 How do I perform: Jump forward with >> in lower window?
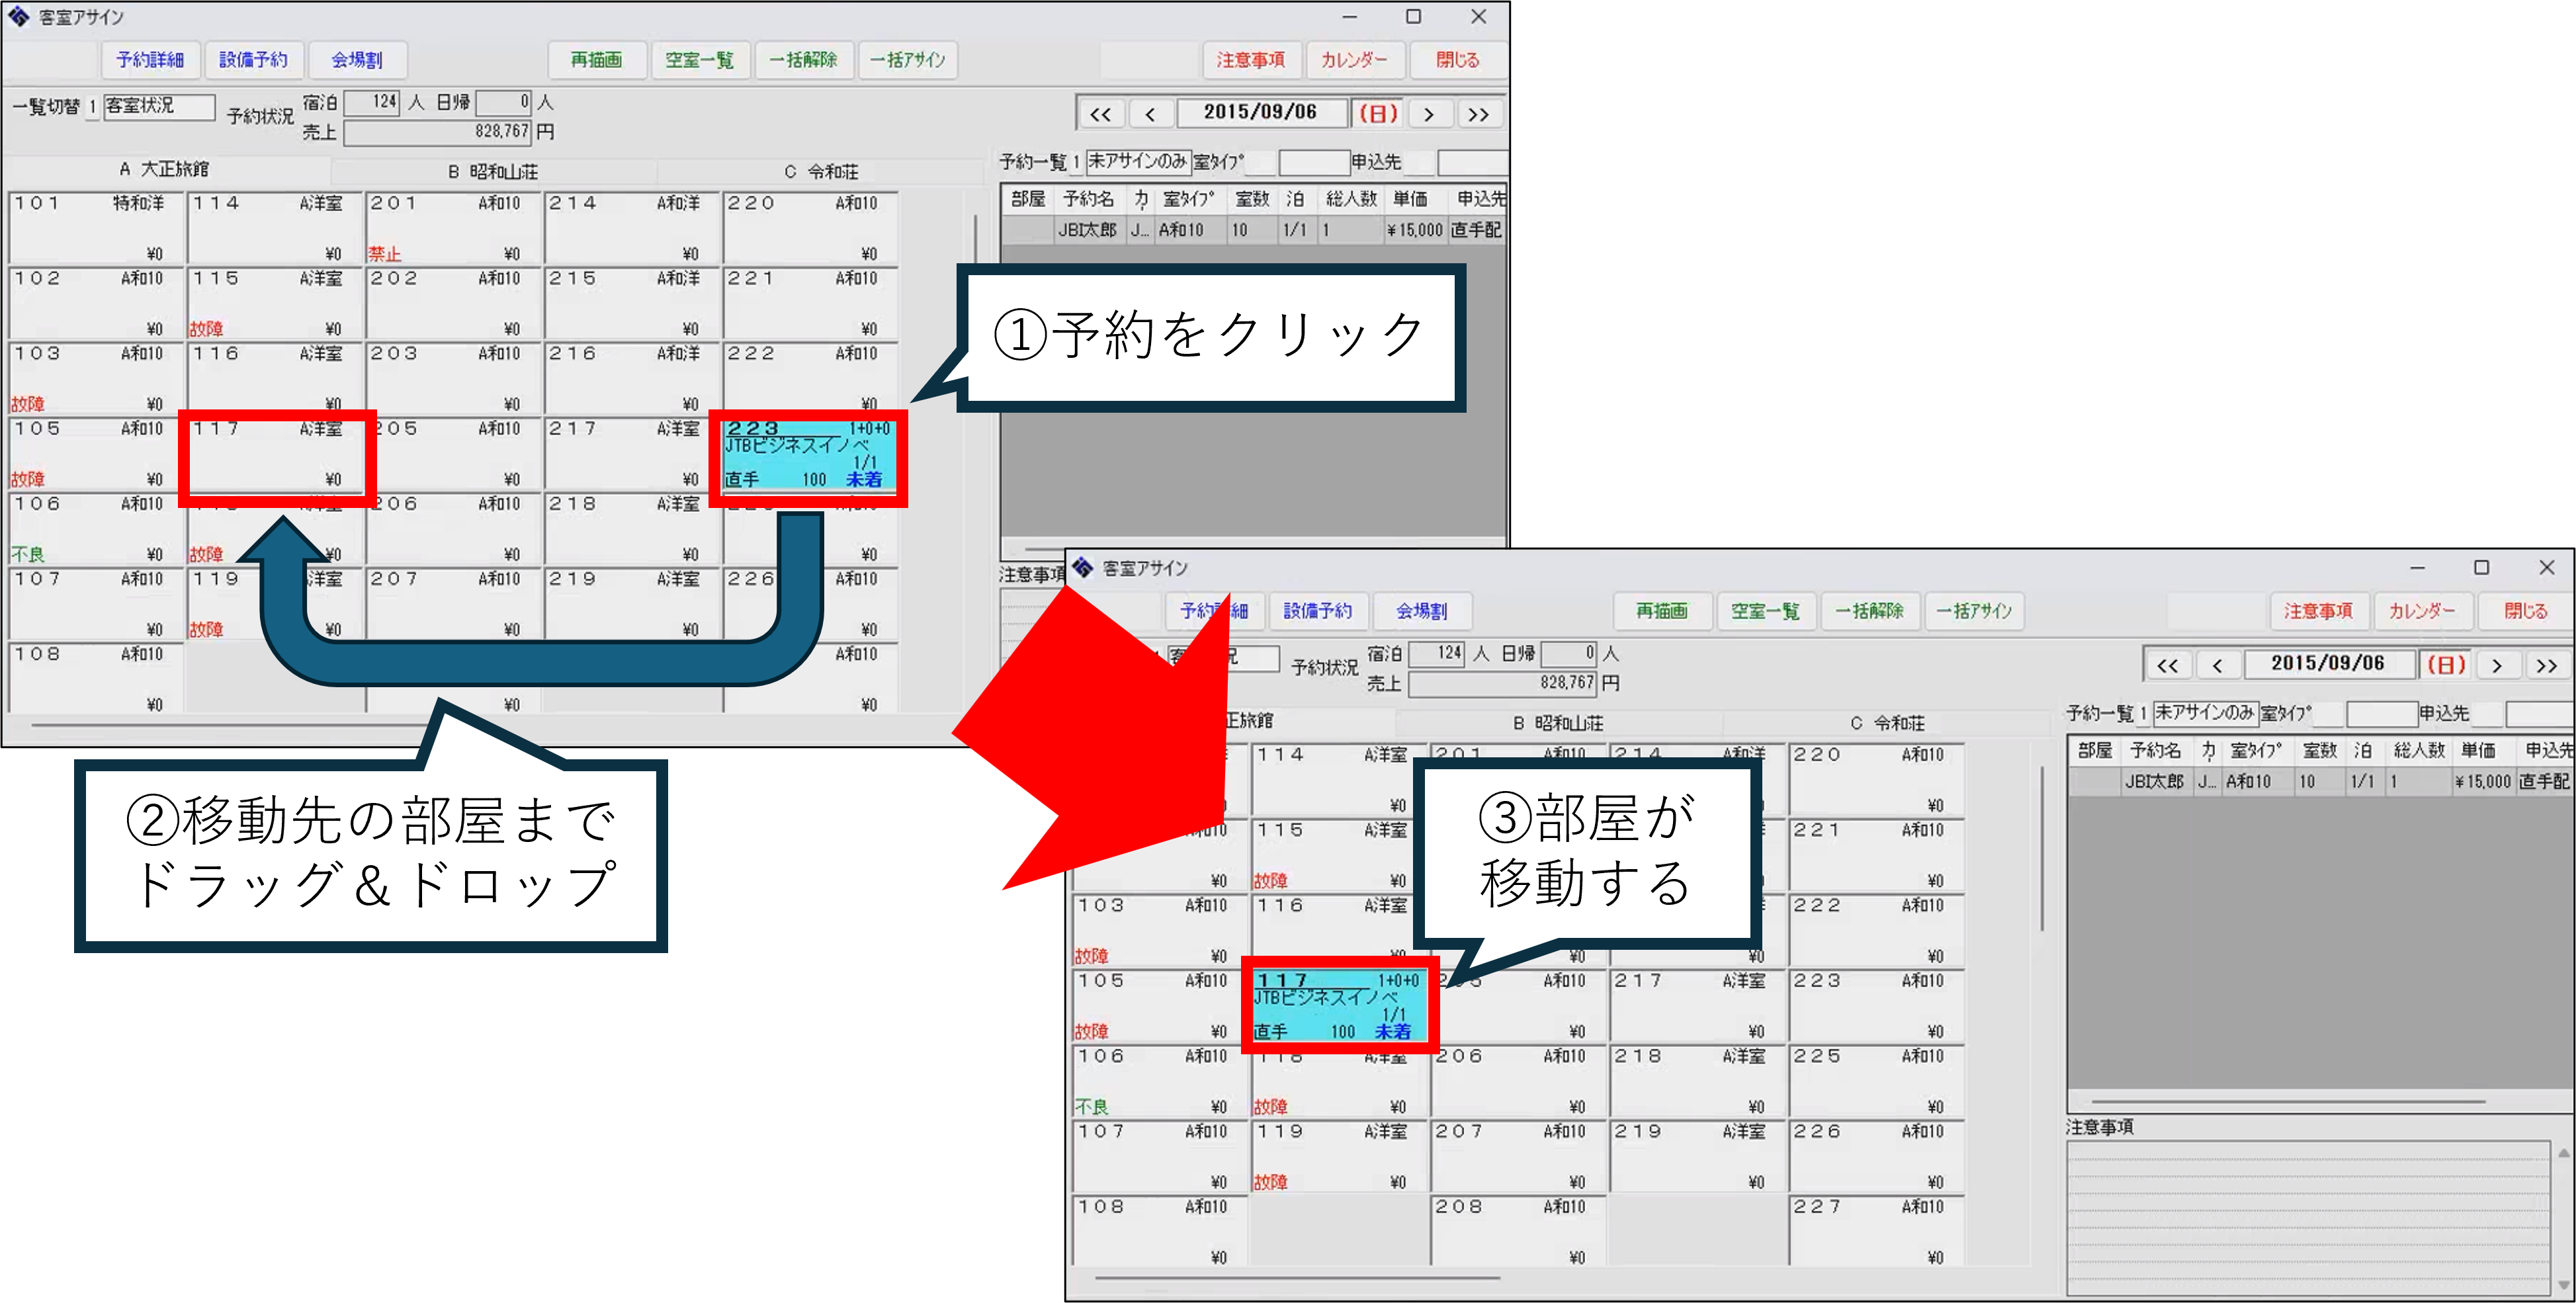2546,665
